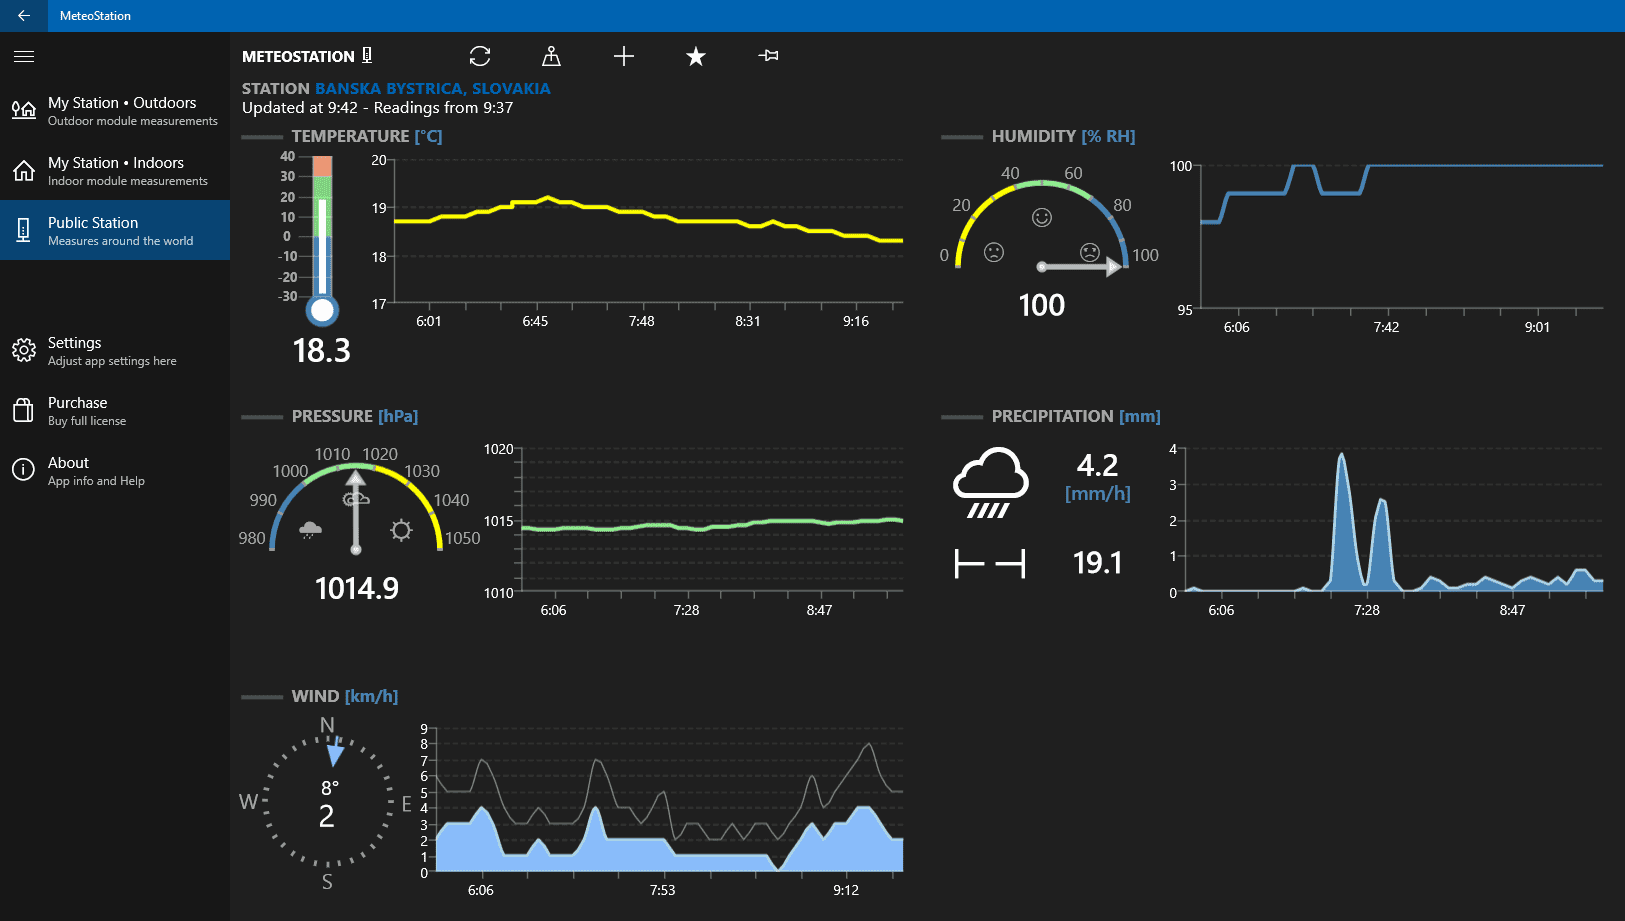Click the wind compass dial
The image size is (1625, 921).
[x=327, y=803]
